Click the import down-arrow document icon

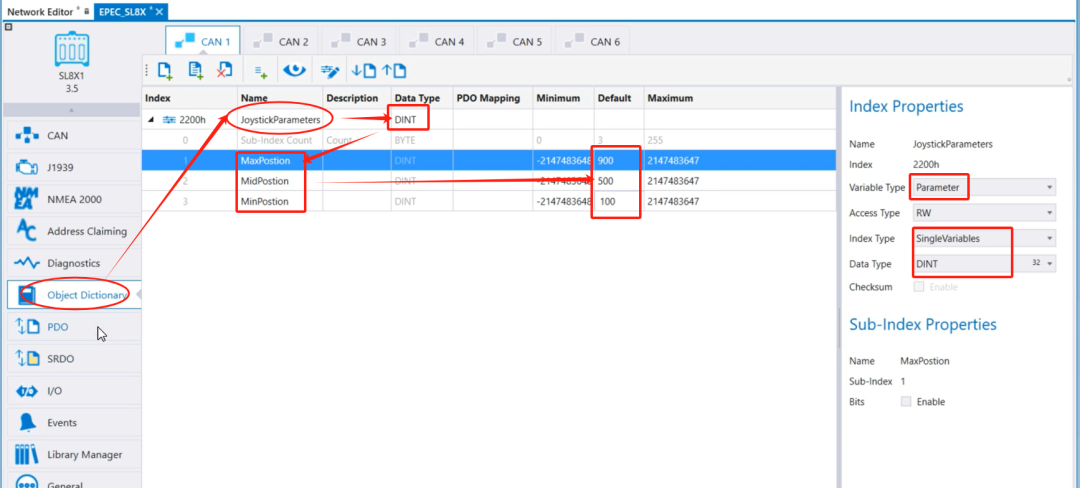pyautogui.click(x=362, y=70)
